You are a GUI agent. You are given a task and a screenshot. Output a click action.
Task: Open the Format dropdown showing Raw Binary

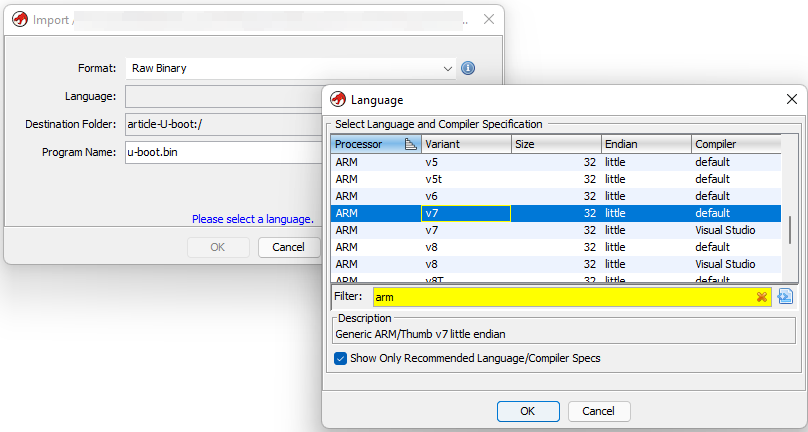(x=291, y=68)
